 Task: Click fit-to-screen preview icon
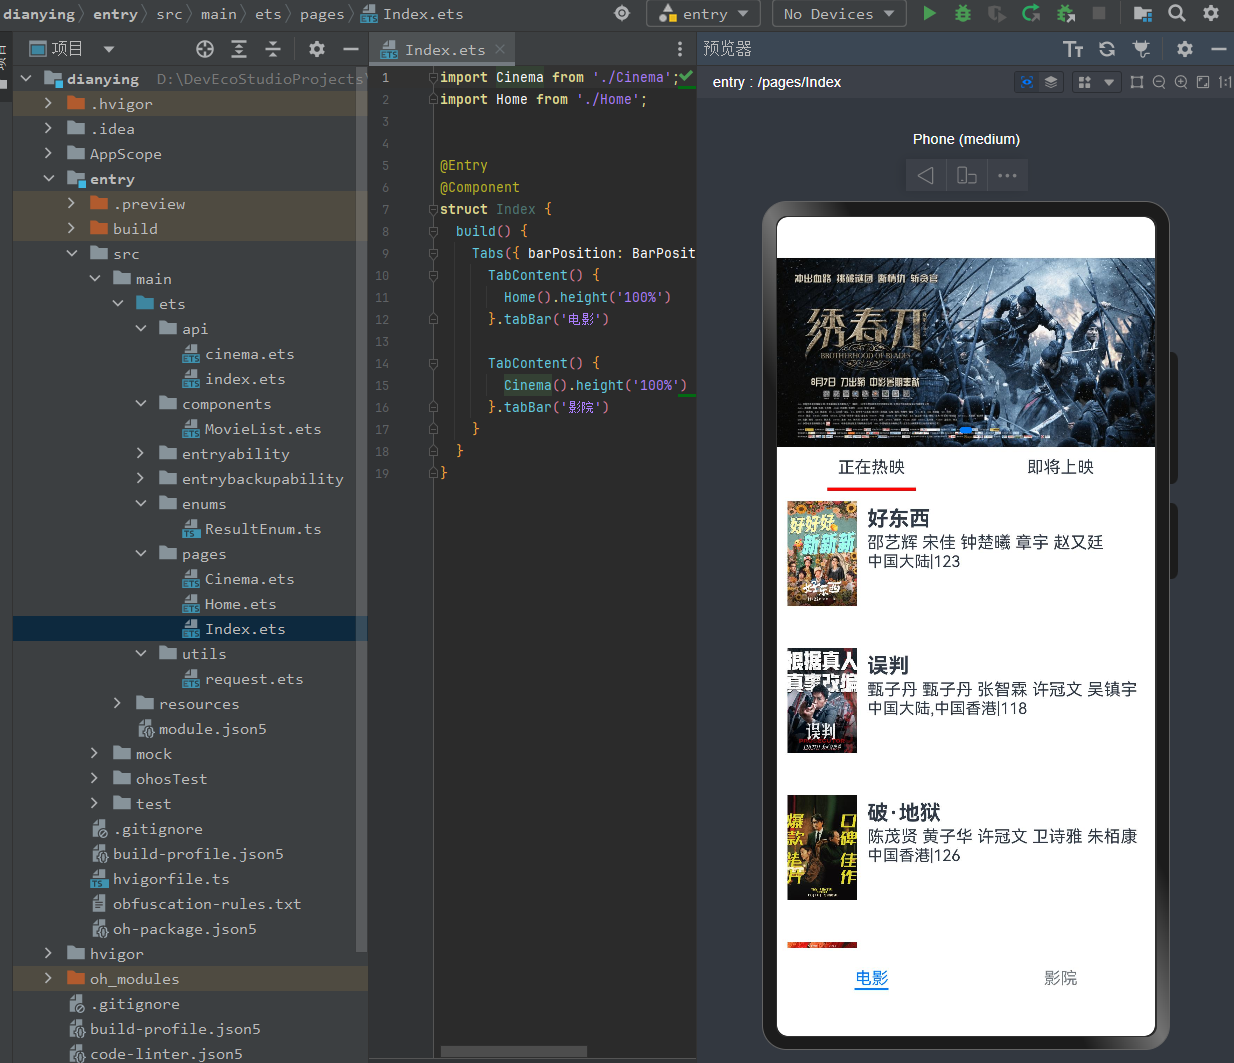tap(1203, 82)
